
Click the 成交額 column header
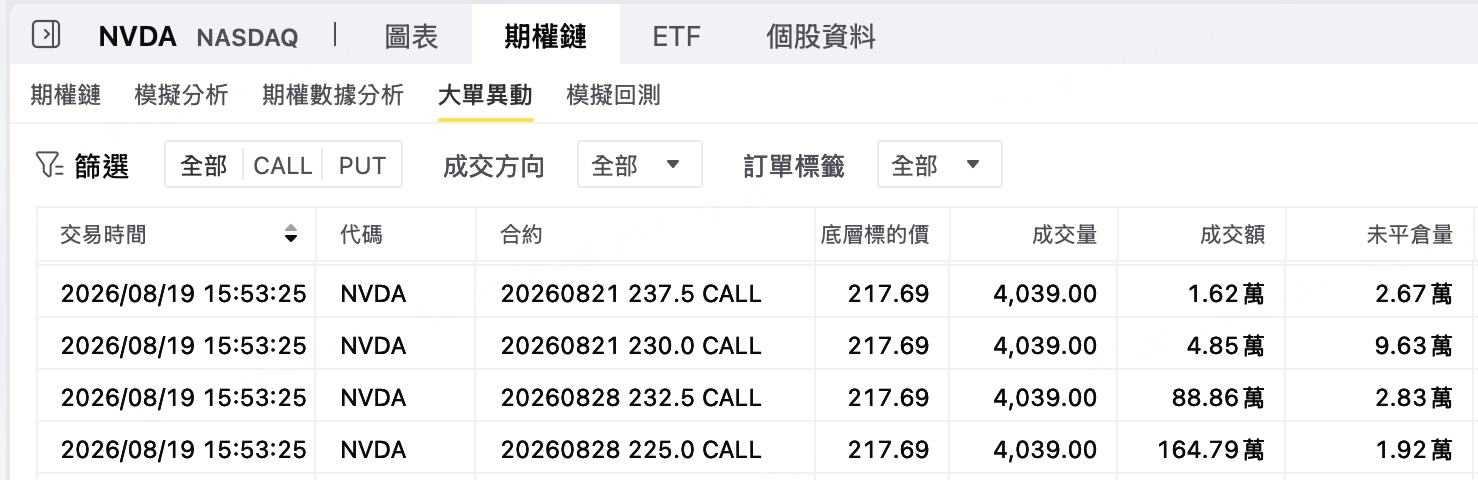pos(1232,235)
